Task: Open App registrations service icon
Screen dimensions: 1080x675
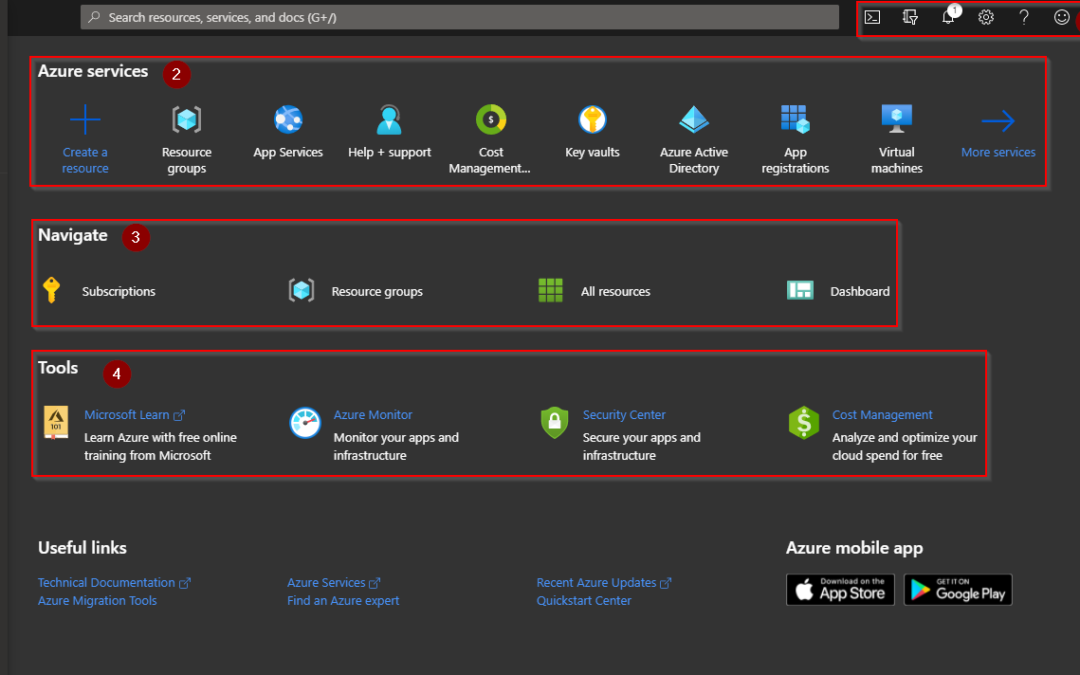Action: (x=795, y=121)
